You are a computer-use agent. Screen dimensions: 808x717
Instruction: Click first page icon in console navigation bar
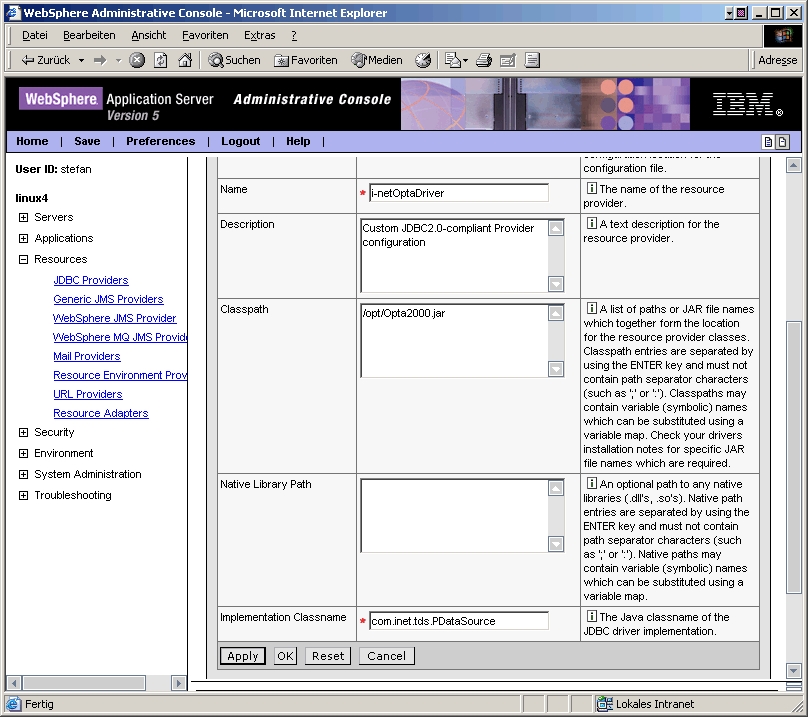coord(768,142)
